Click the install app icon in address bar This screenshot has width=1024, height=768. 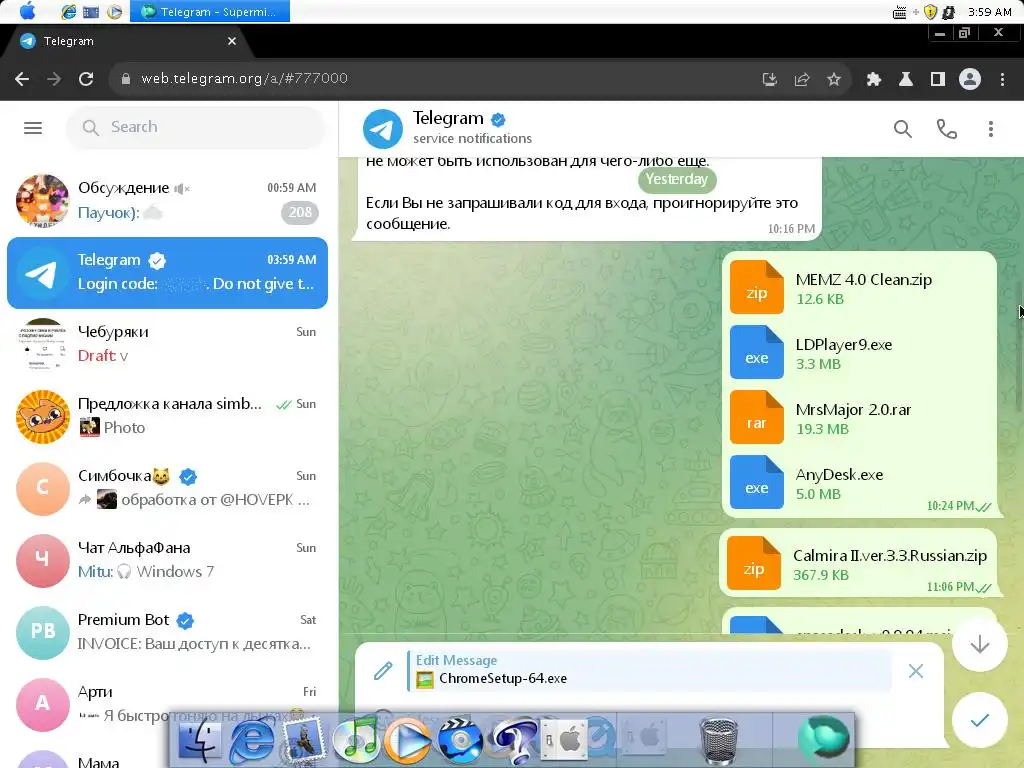[770, 80]
